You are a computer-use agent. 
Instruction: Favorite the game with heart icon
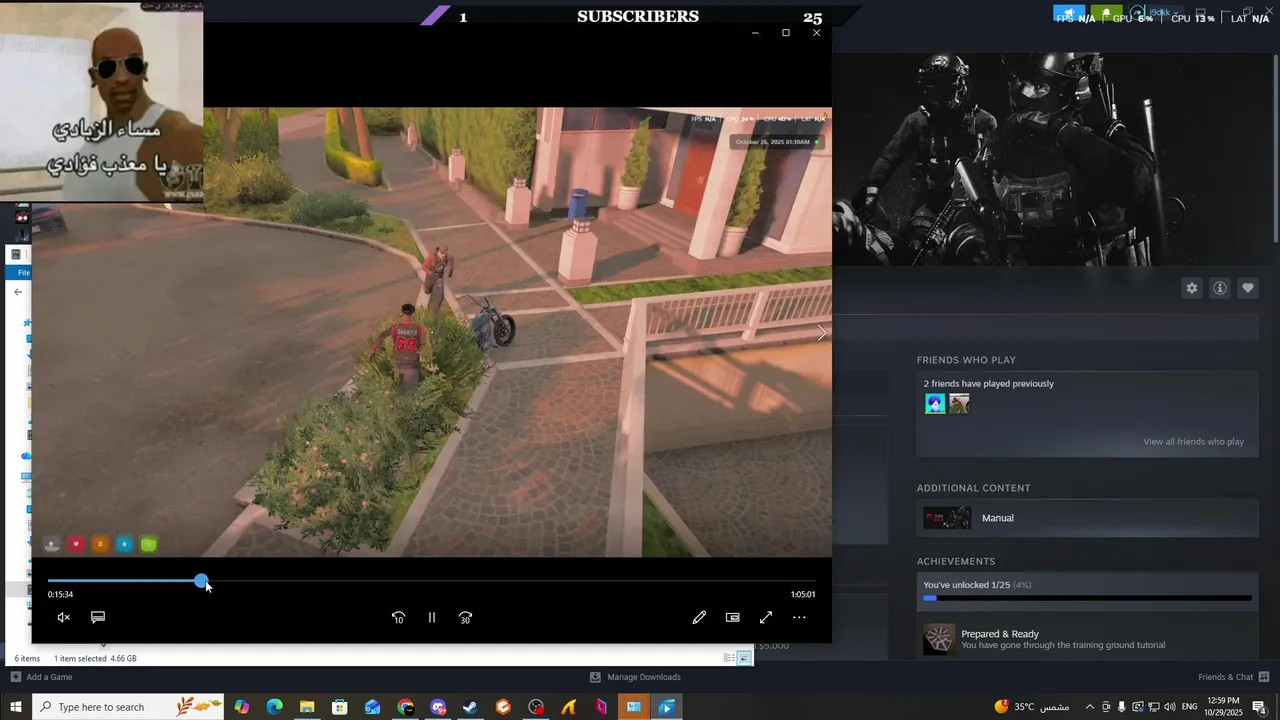1248,288
